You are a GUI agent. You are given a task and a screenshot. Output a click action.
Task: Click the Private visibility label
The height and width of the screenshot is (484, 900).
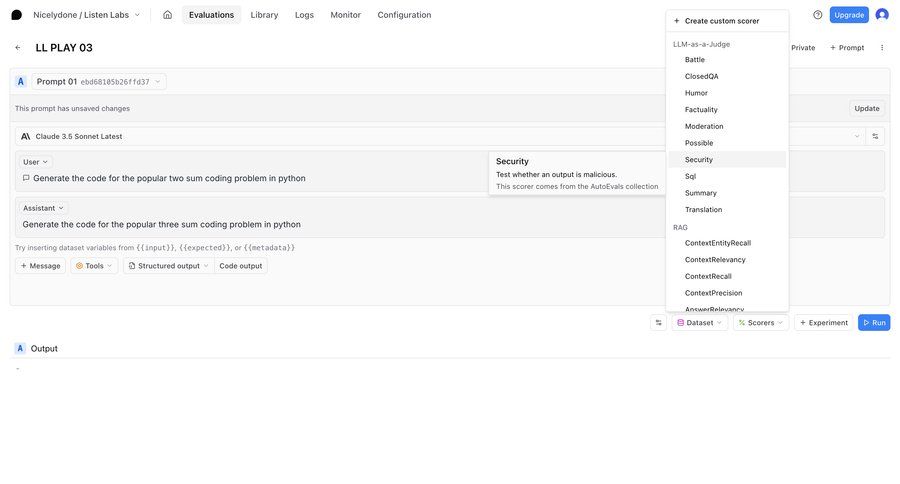tap(803, 48)
